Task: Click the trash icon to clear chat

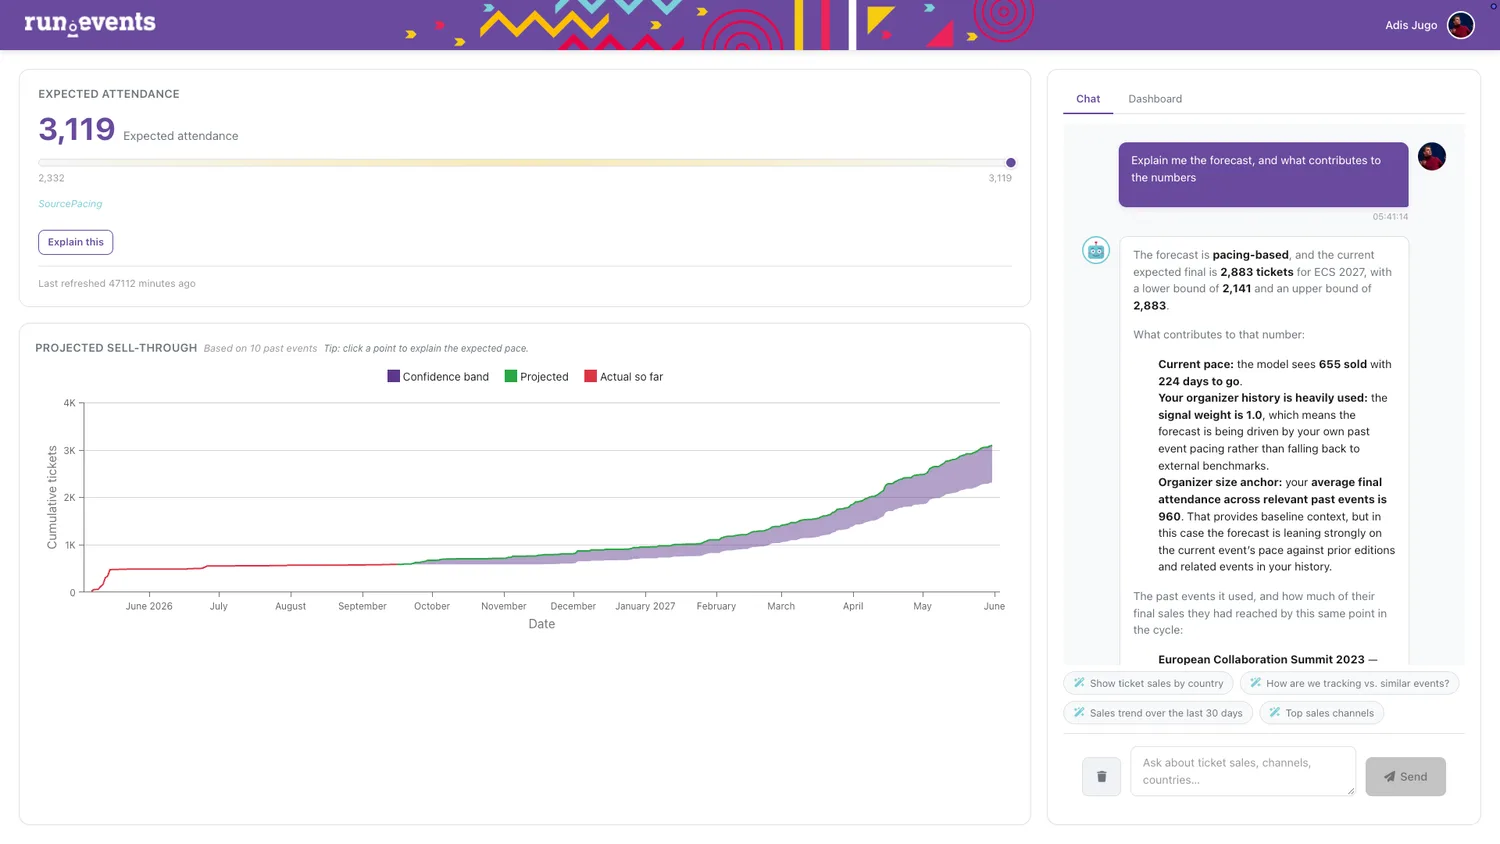Action: pyautogui.click(x=1101, y=776)
